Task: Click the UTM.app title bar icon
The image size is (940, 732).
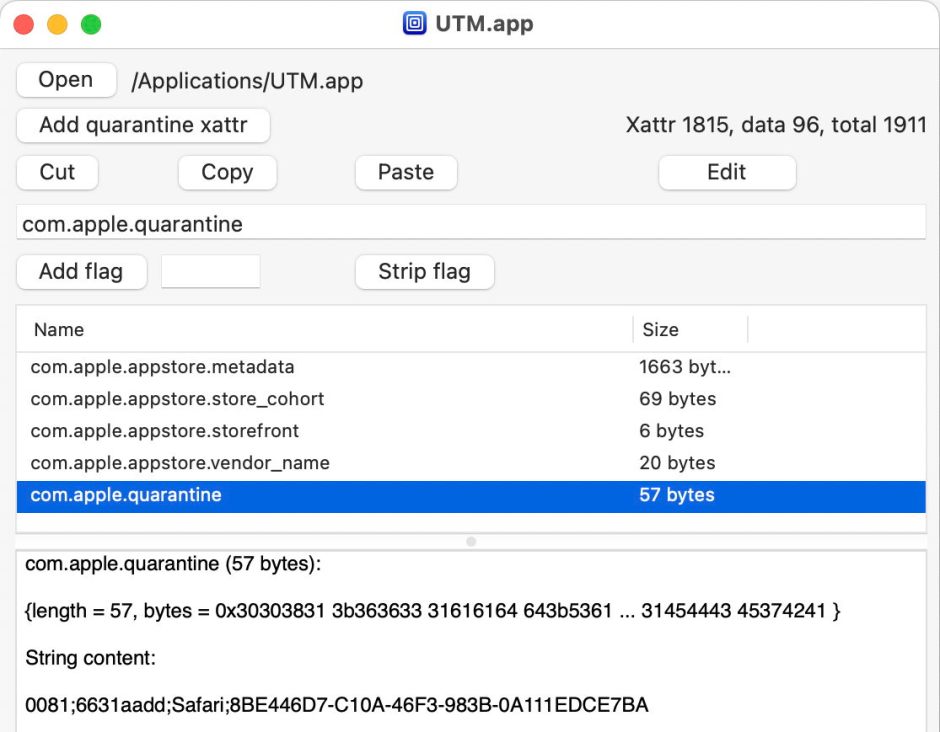Action: [x=414, y=23]
